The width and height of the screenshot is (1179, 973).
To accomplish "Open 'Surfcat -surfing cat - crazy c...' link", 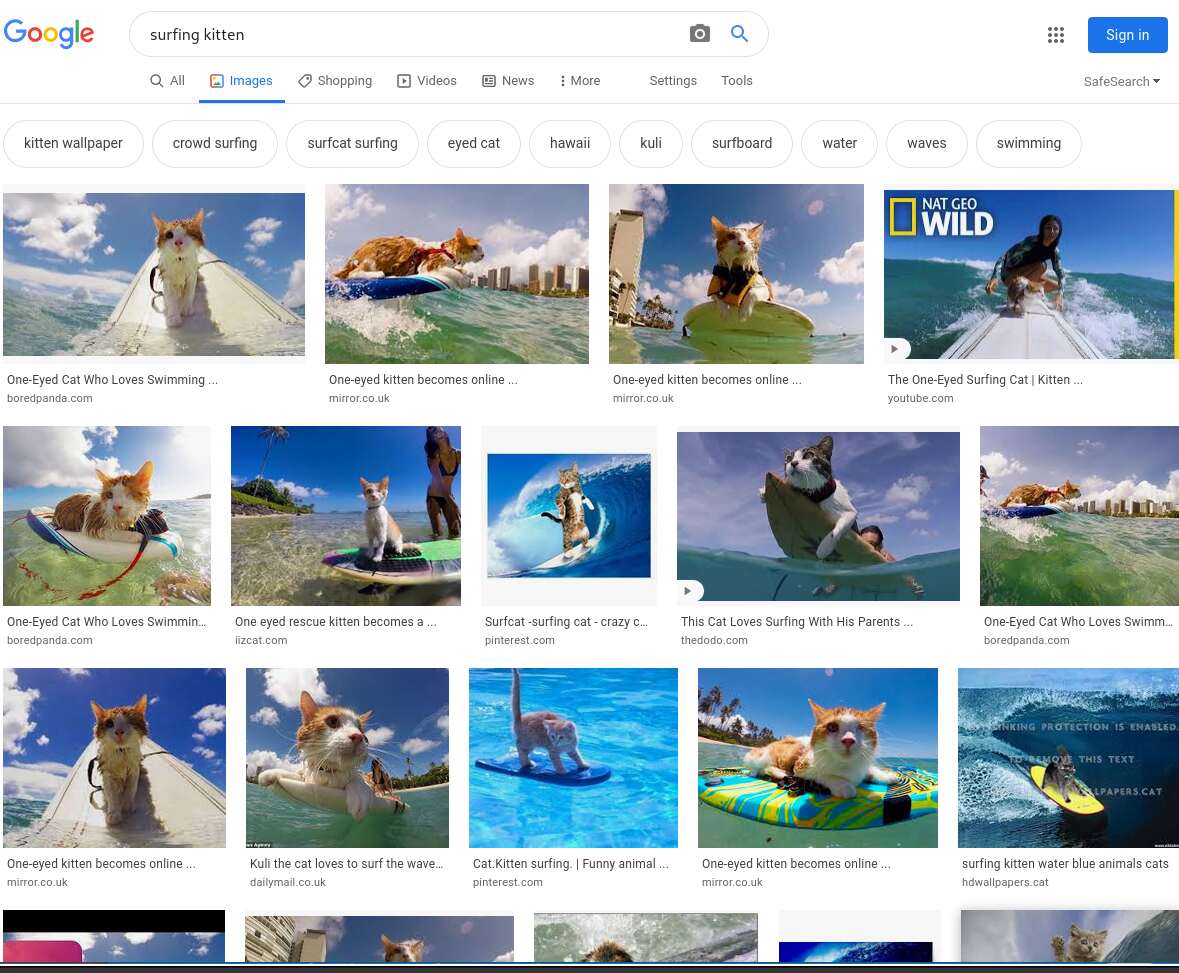I will [566, 622].
